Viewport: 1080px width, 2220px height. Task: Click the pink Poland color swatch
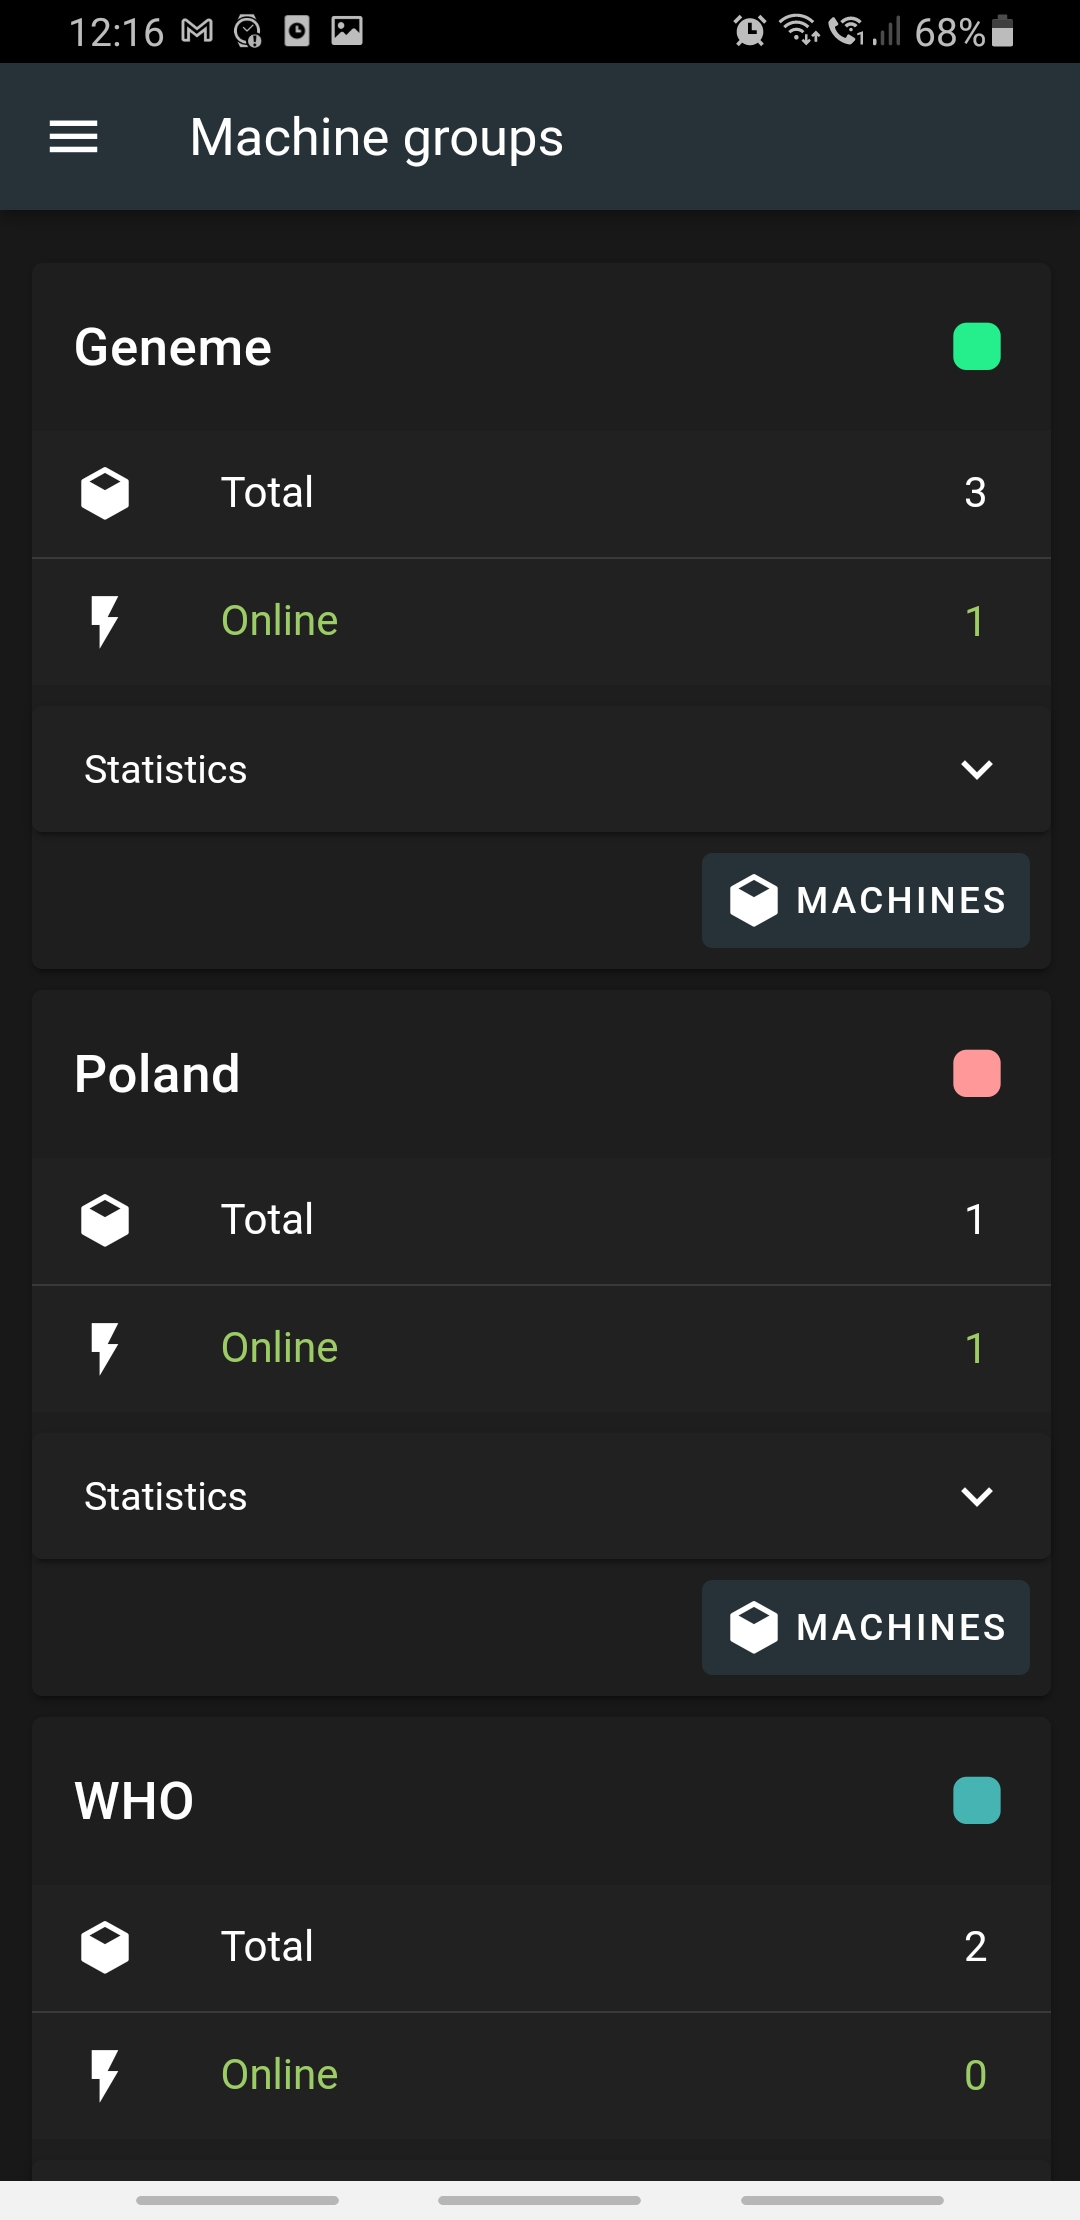(976, 1074)
